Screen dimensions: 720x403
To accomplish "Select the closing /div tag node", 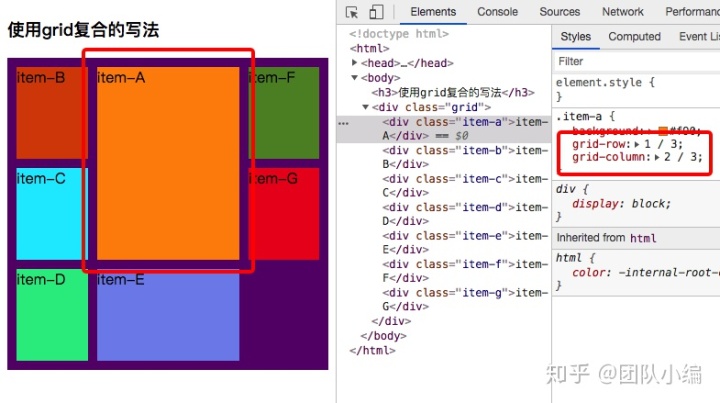I will pyautogui.click(x=391, y=321).
